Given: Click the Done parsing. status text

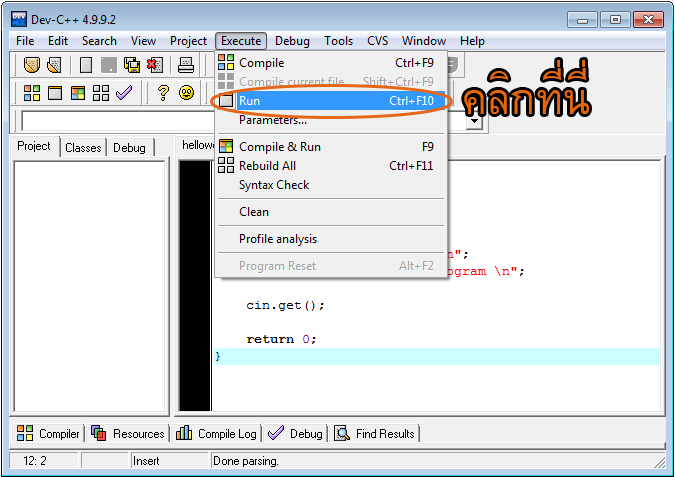Looking at the screenshot, I should [246, 461].
